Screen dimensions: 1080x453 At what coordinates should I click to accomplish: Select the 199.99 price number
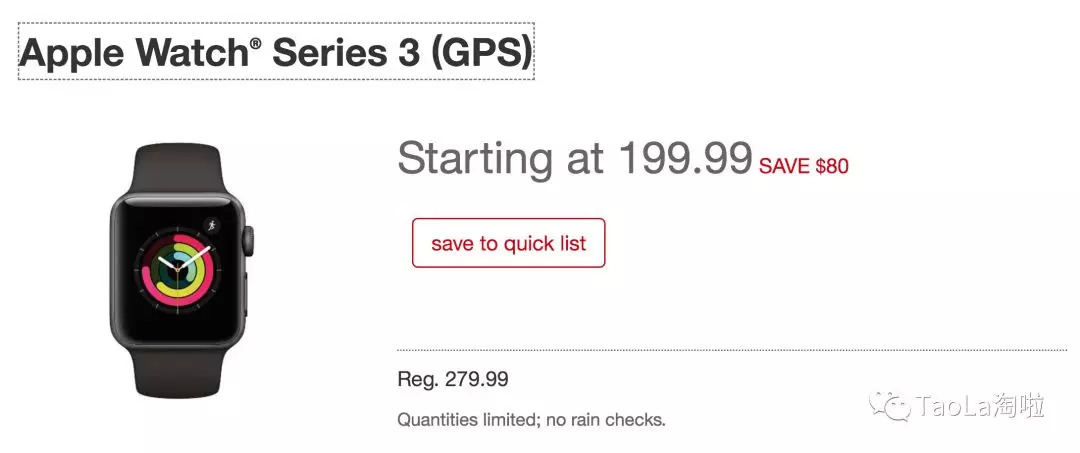coord(685,158)
